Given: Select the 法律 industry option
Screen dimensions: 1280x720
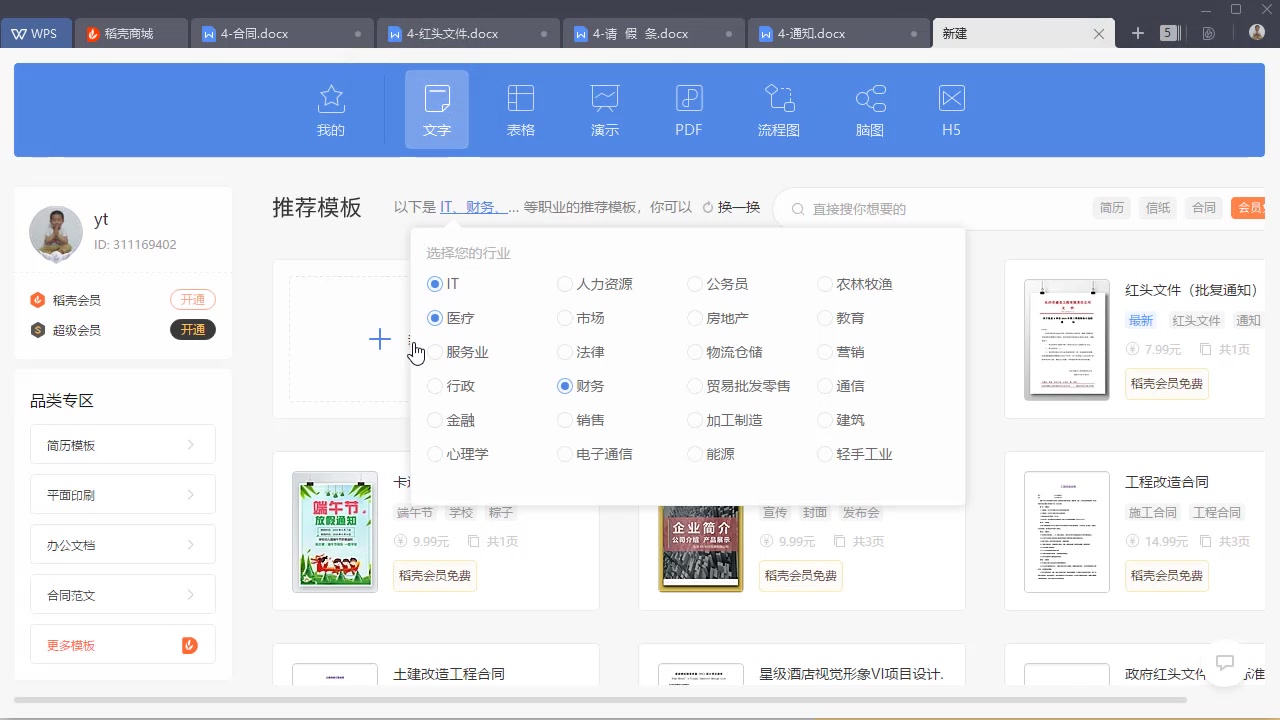Looking at the screenshot, I should (564, 352).
